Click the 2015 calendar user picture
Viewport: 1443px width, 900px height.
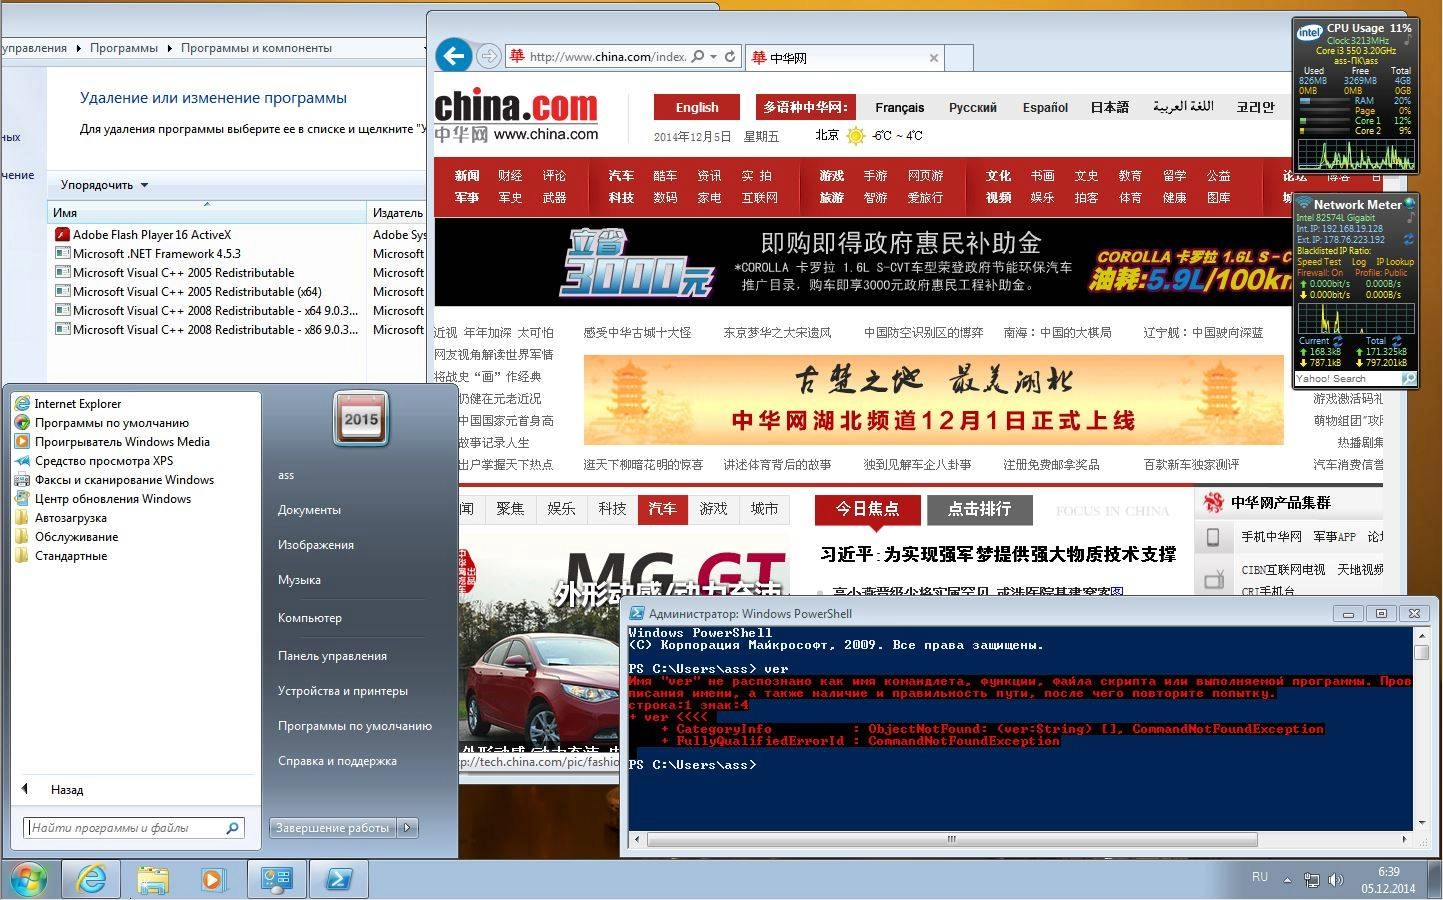point(361,418)
